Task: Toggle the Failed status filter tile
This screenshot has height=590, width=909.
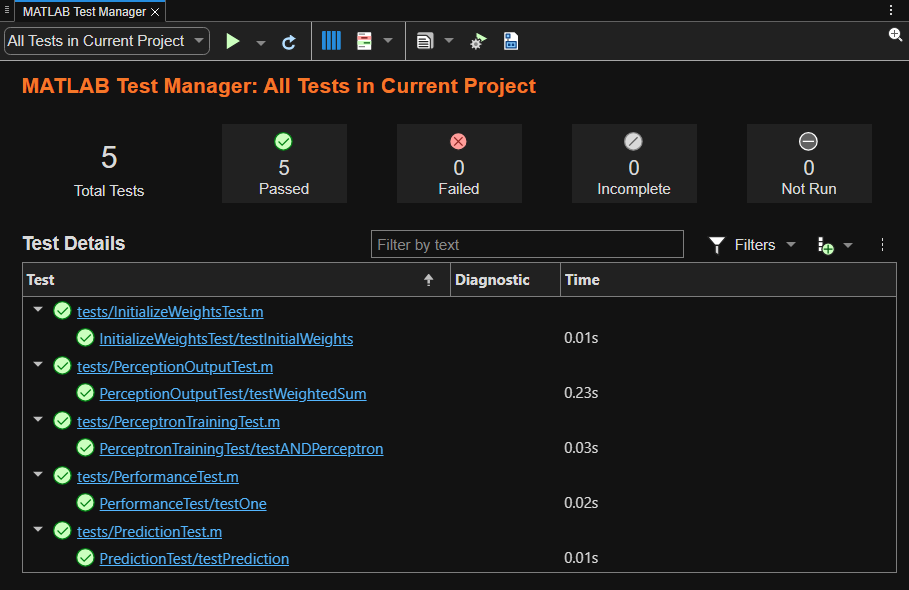Action: click(x=459, y=164)
